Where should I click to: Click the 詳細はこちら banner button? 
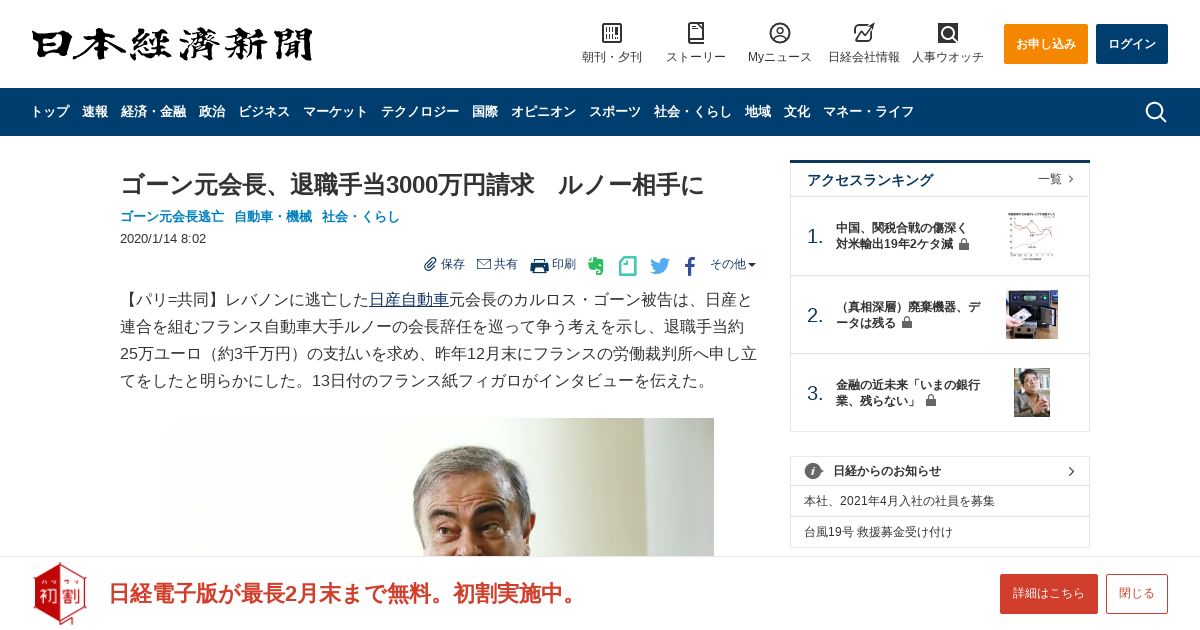pyautogui.click(x=1049, y=594)
